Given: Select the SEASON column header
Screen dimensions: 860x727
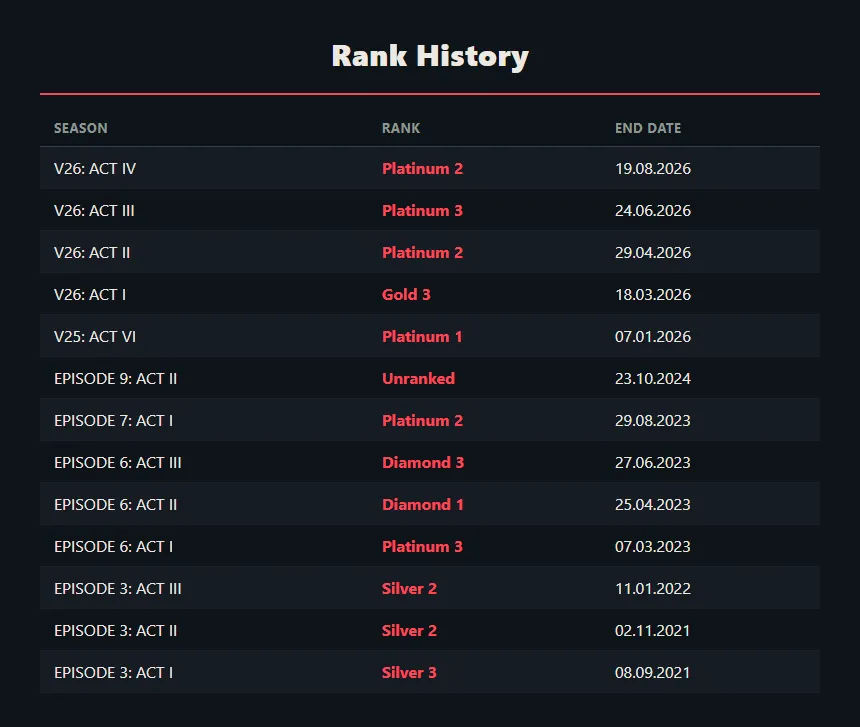Looking at the screenshot, I should [x=81, y=128].
